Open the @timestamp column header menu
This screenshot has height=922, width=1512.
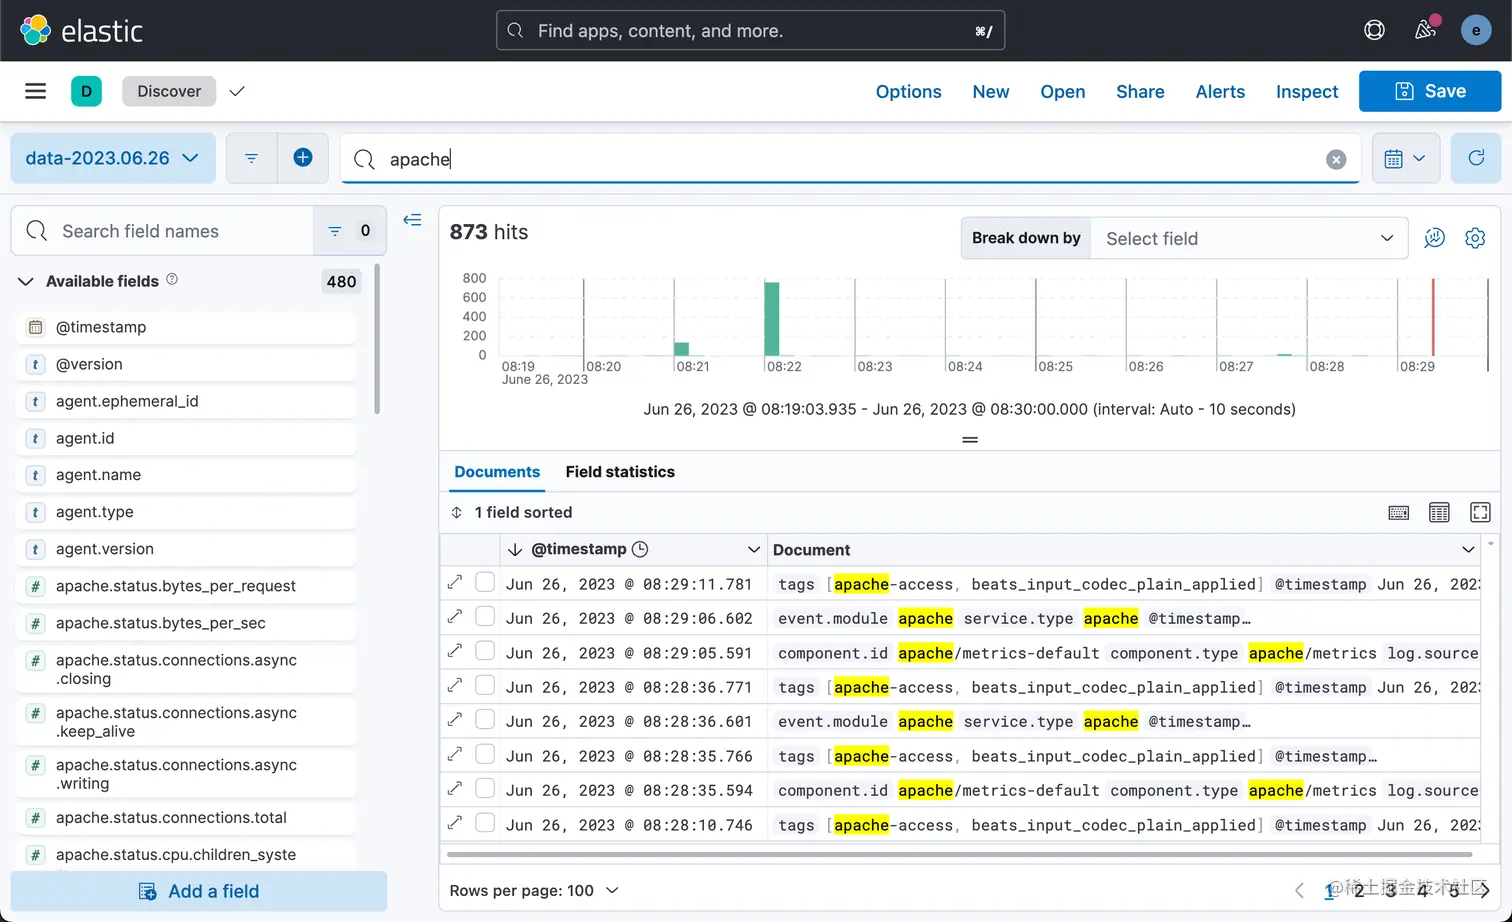[x=754, y=550]
